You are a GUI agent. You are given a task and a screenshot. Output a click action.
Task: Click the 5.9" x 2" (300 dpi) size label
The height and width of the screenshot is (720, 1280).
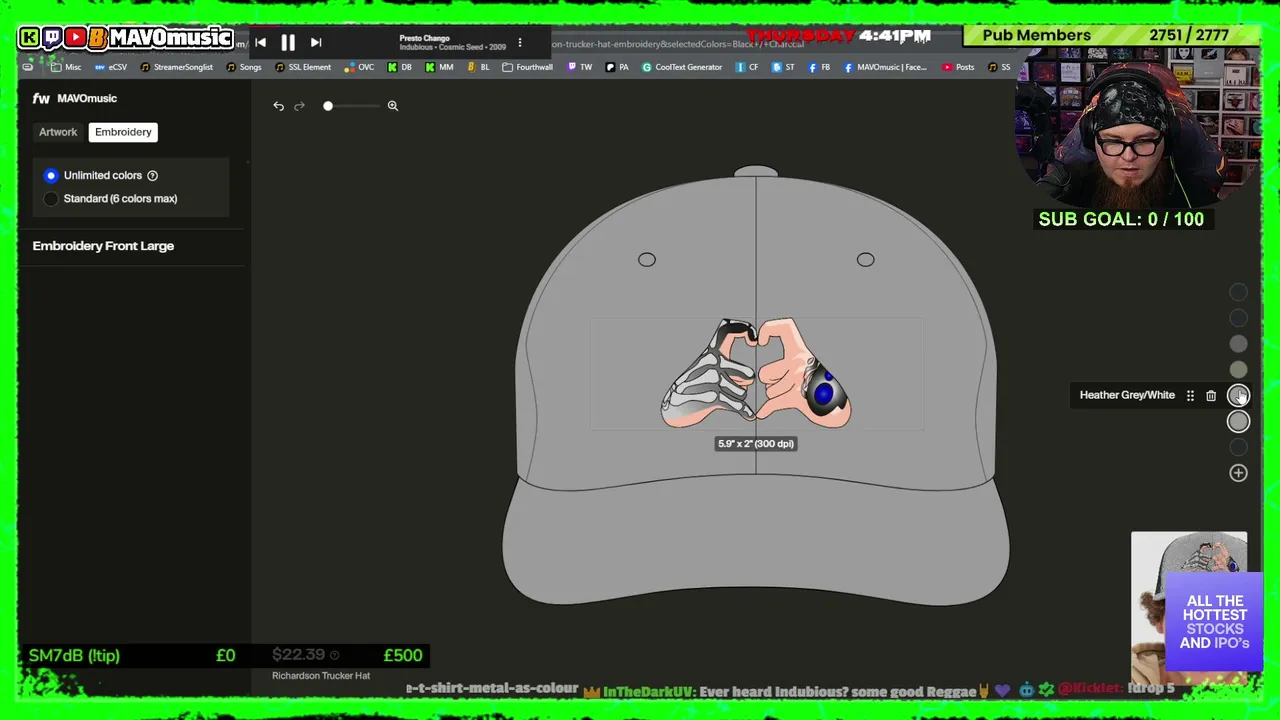tap(756, 444)
